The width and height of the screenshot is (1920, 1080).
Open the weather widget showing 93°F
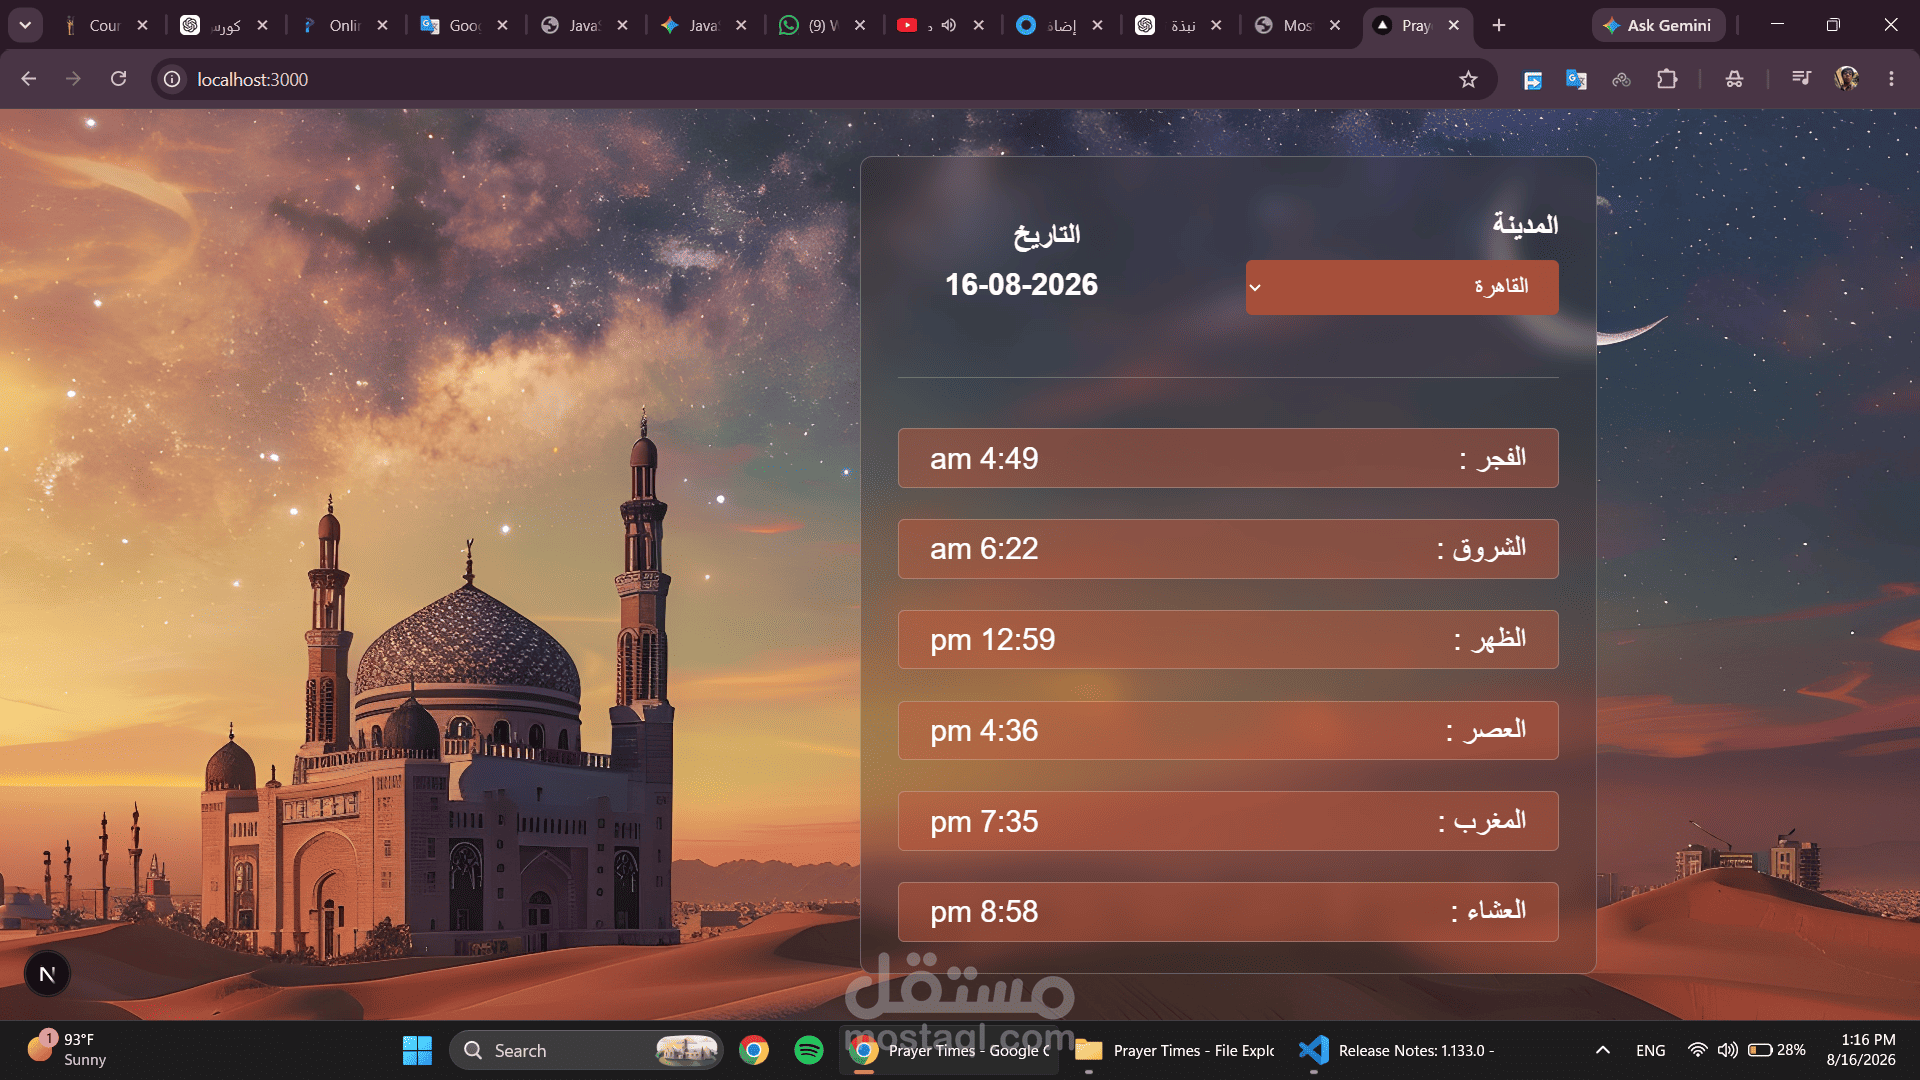pos(67,1050)
